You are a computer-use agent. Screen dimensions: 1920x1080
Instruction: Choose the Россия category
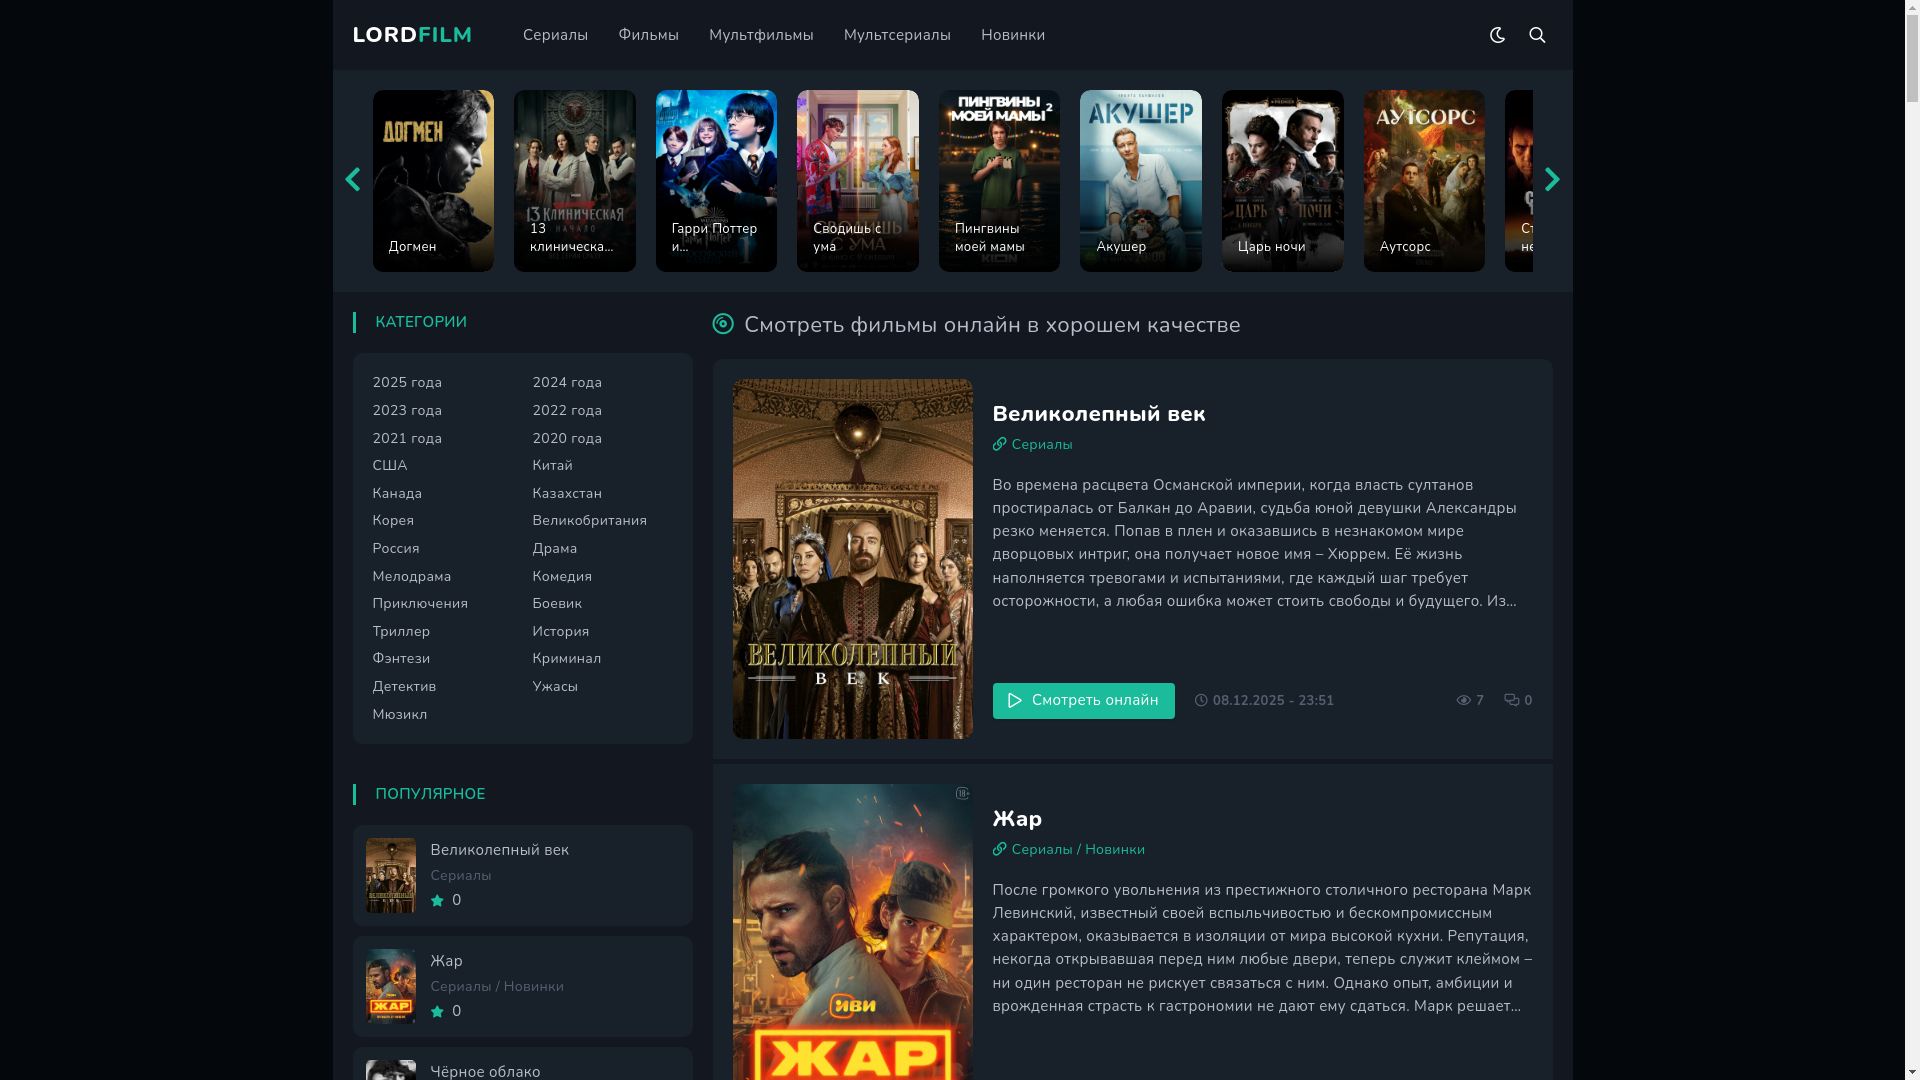point(396,549)
